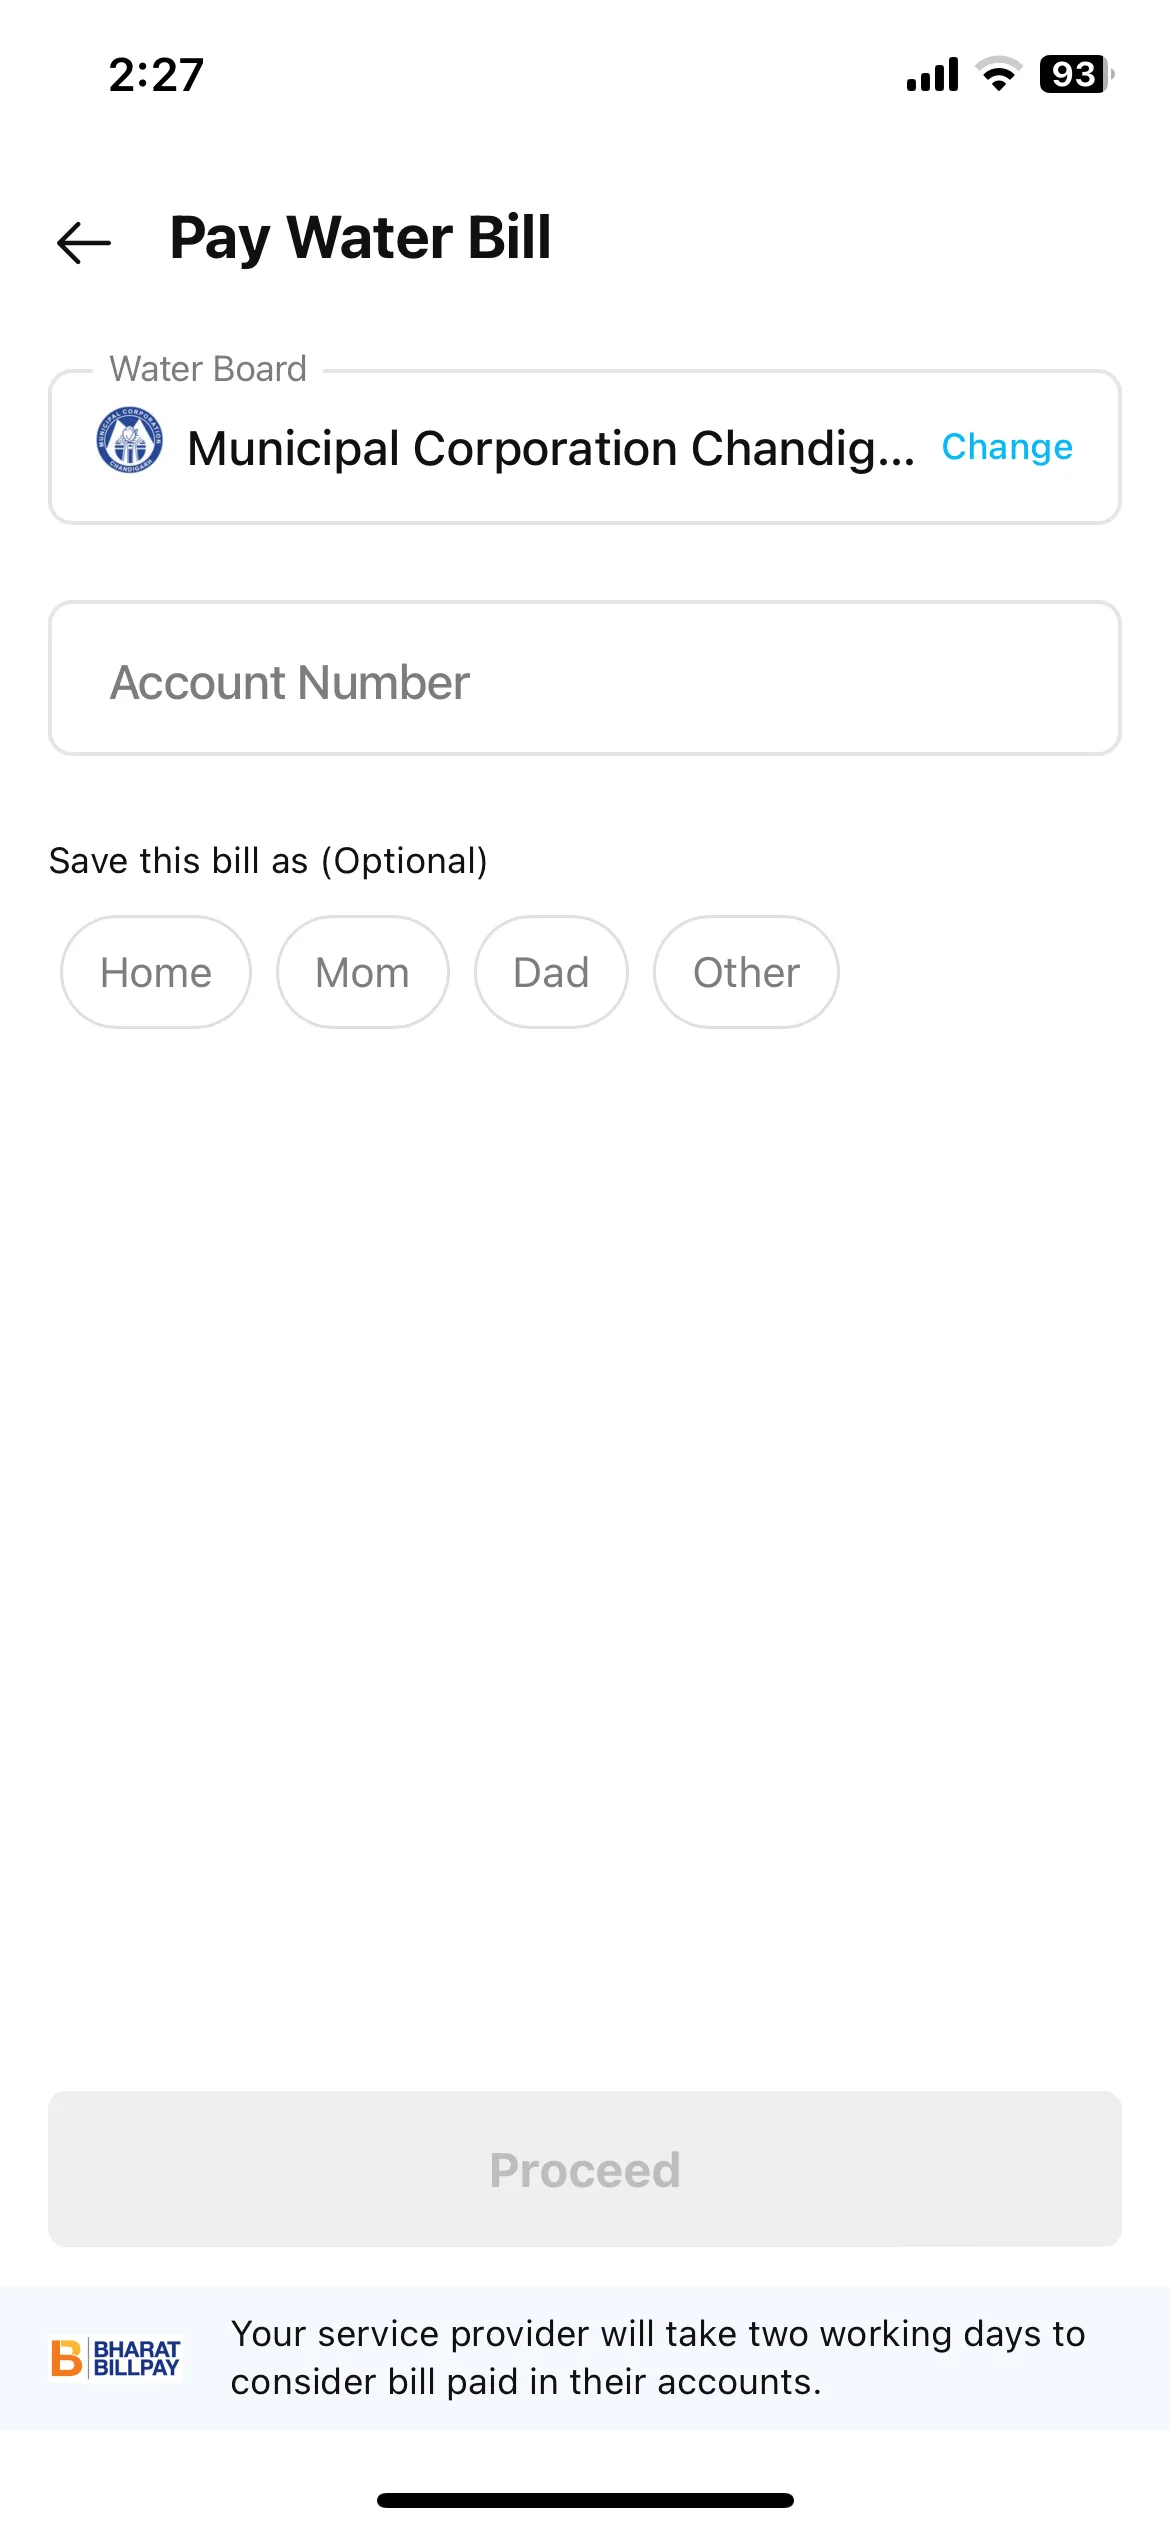The height and width of the screenshot is (2532, 1170).
Task: Tap the Bharat BillPay logo
Action: pyautogui.click(x=116, y=2358)
